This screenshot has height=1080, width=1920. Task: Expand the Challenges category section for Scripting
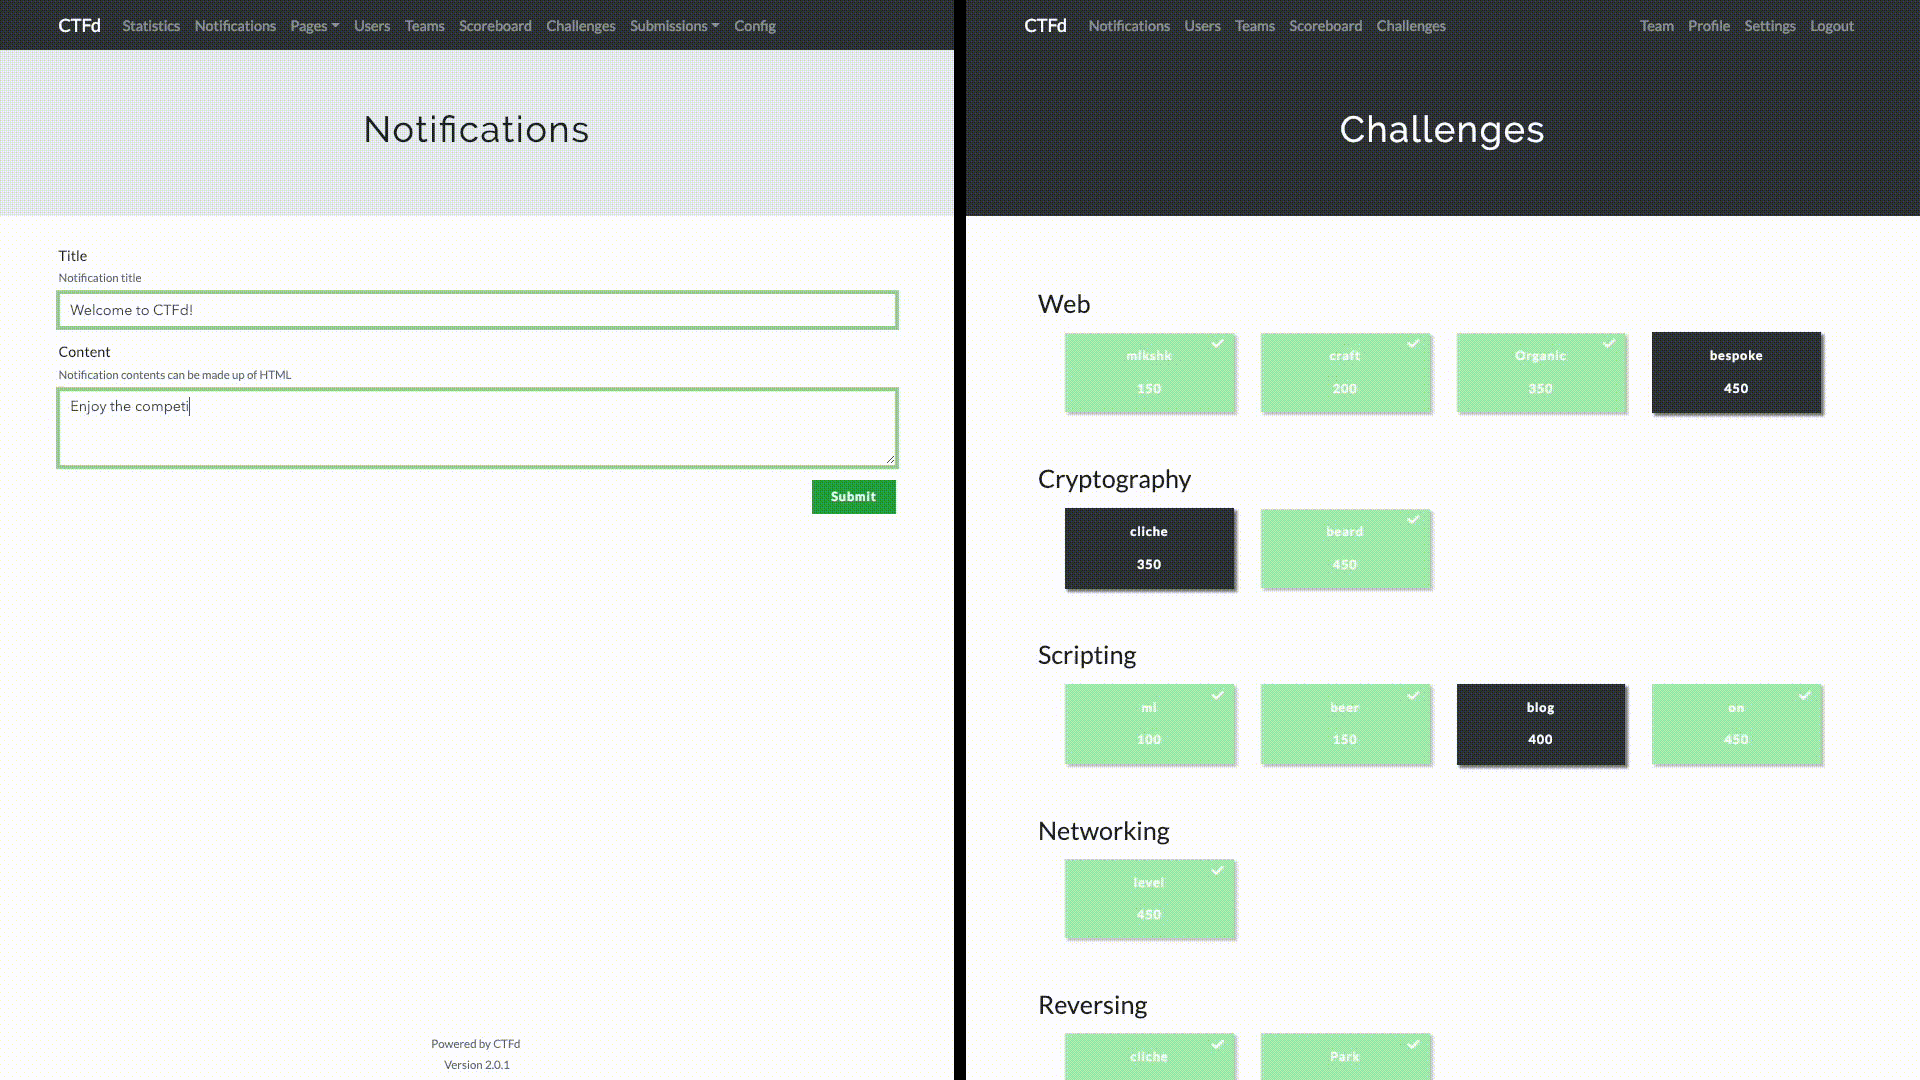click(1087, 654)
